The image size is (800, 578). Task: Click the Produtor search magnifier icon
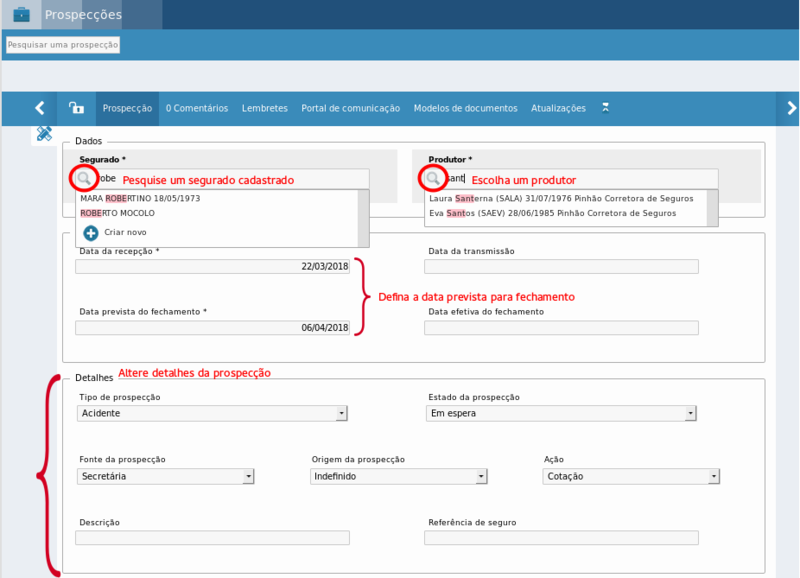[x=433, y=179]
